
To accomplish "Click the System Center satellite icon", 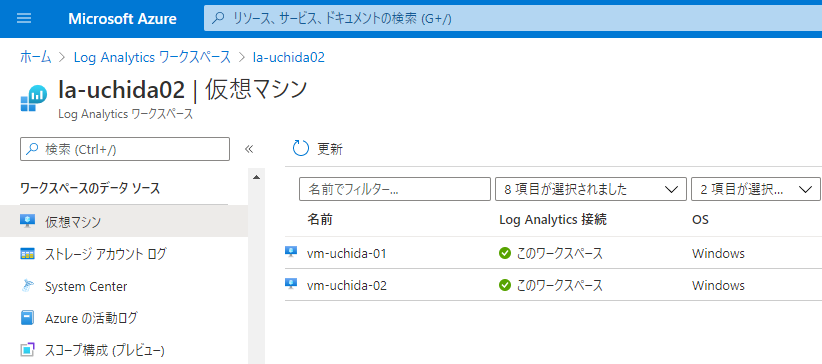I will [27, 286].
